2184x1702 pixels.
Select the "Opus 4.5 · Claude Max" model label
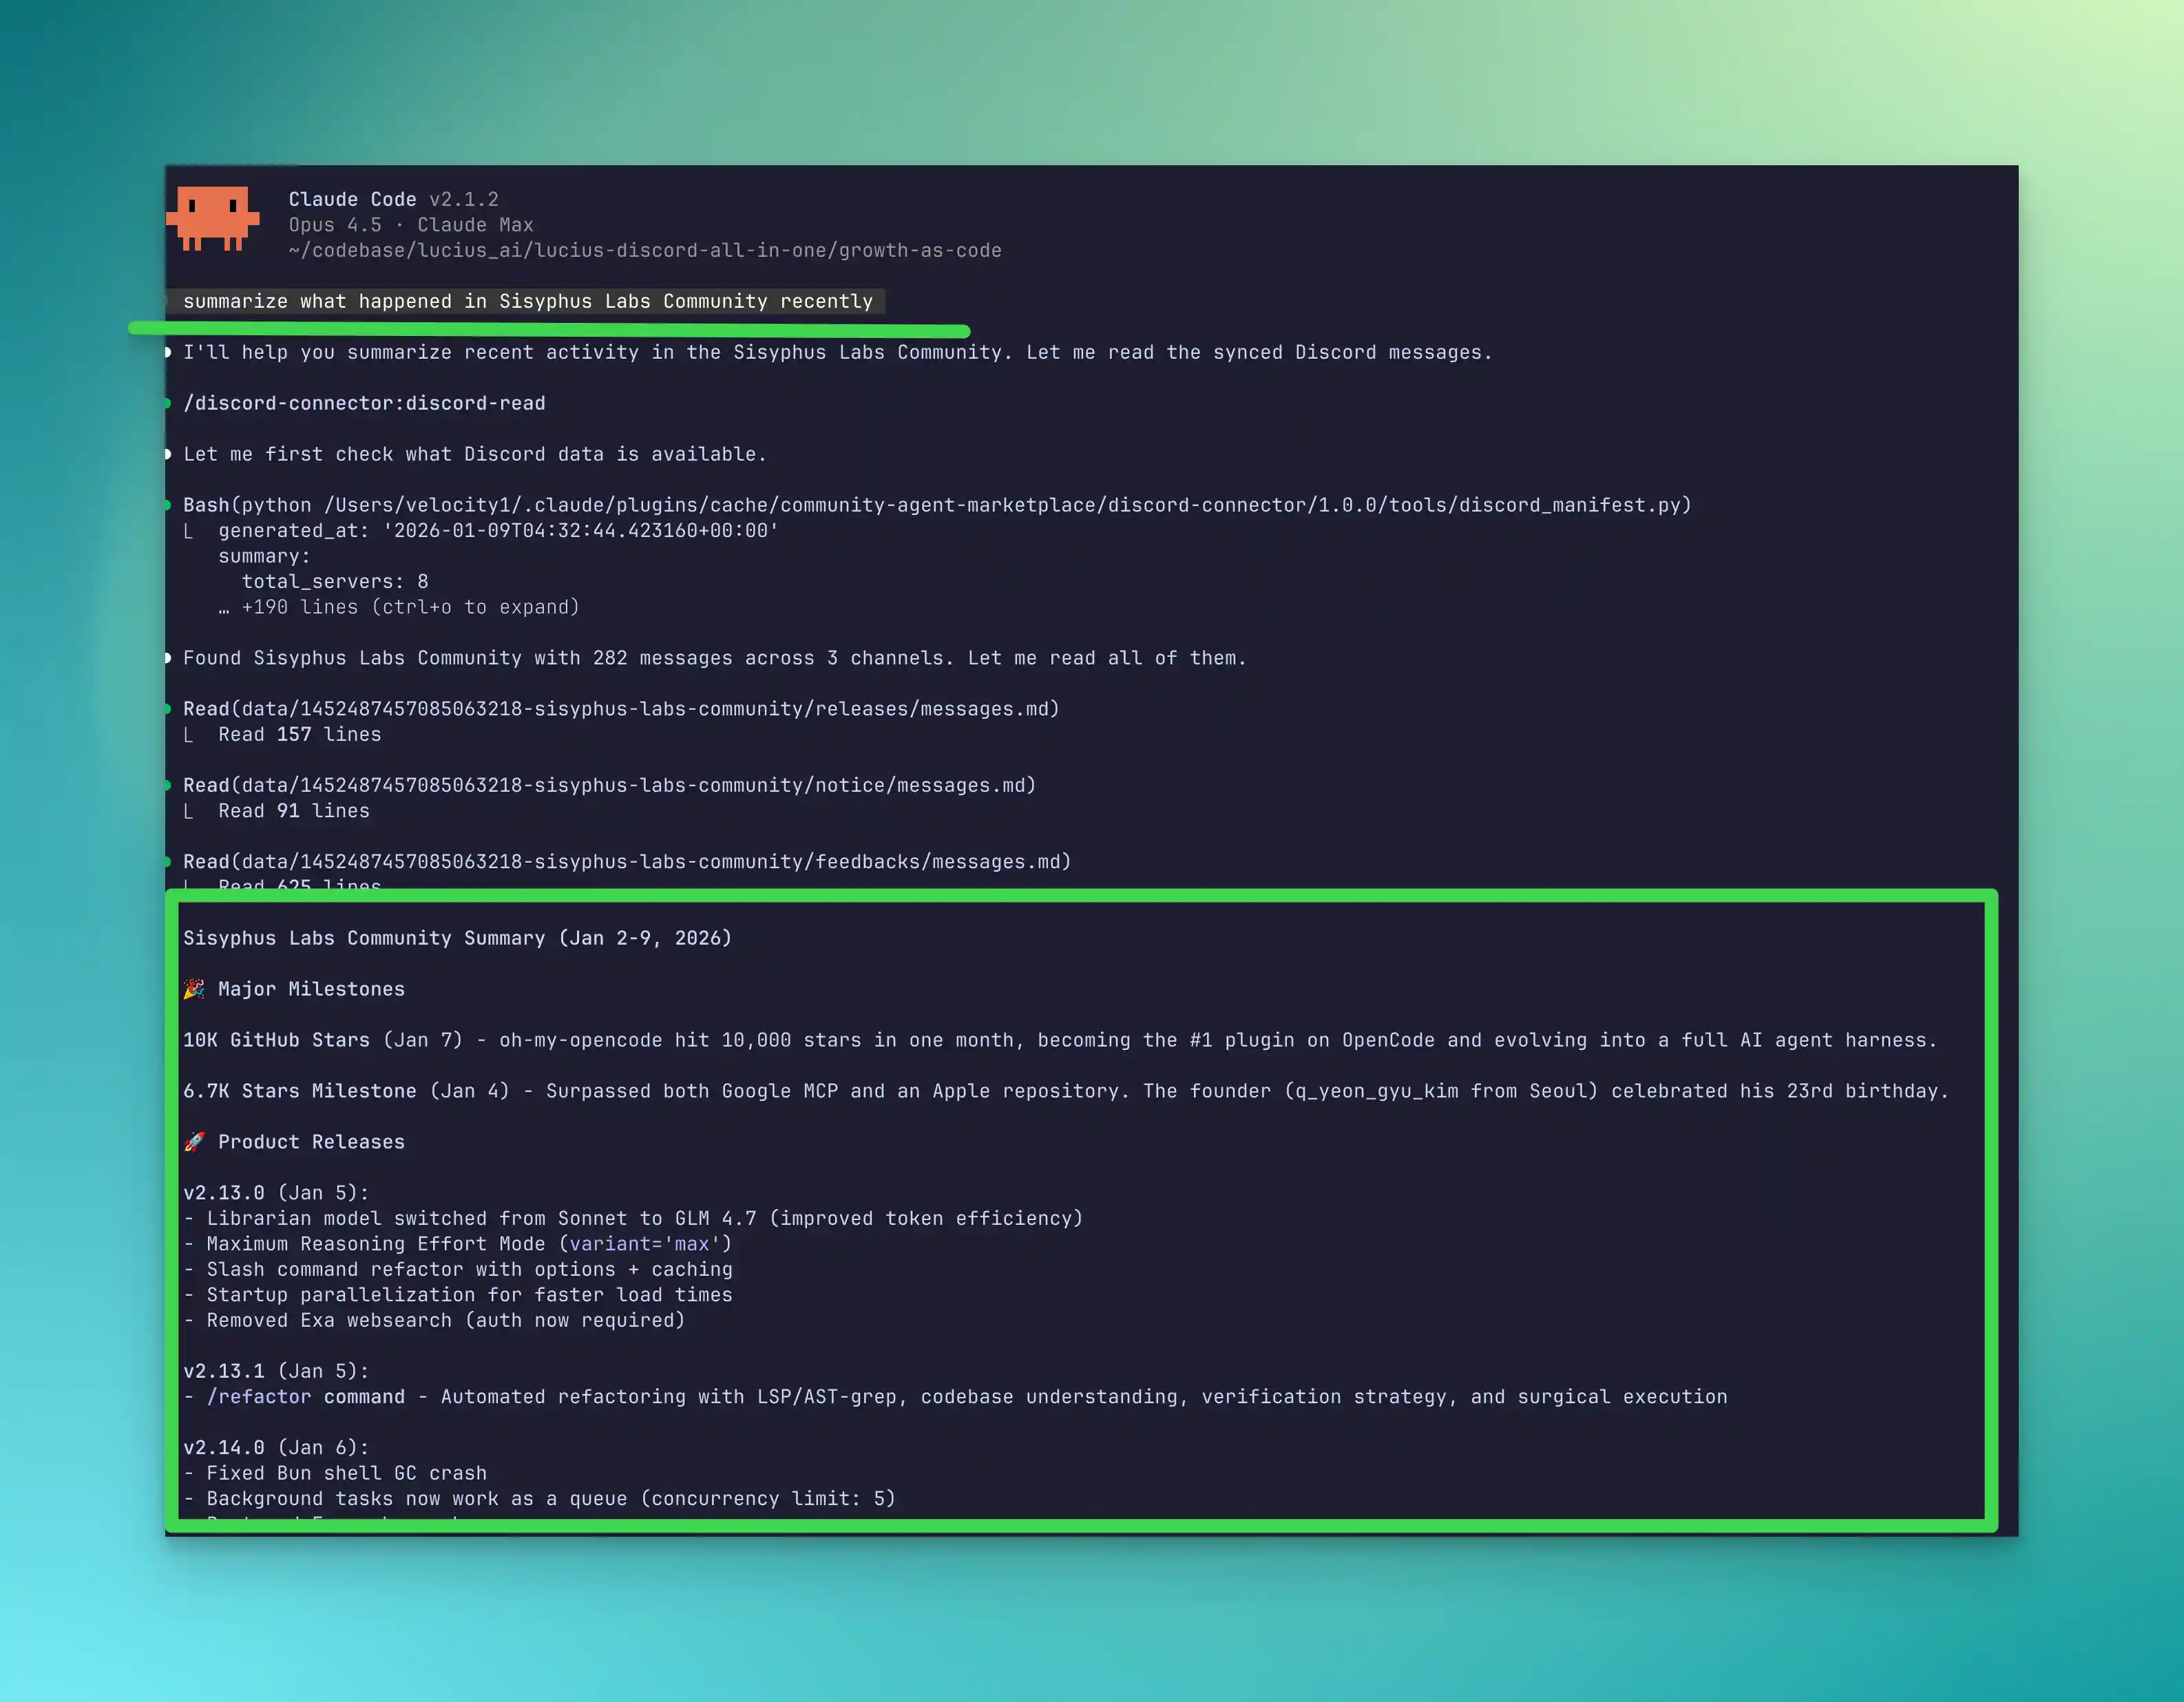[411, 225]
